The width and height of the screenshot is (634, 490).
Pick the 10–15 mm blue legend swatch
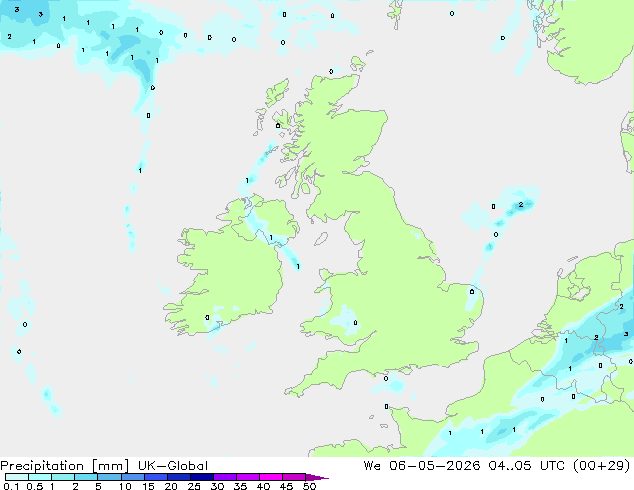coord(132,477)
